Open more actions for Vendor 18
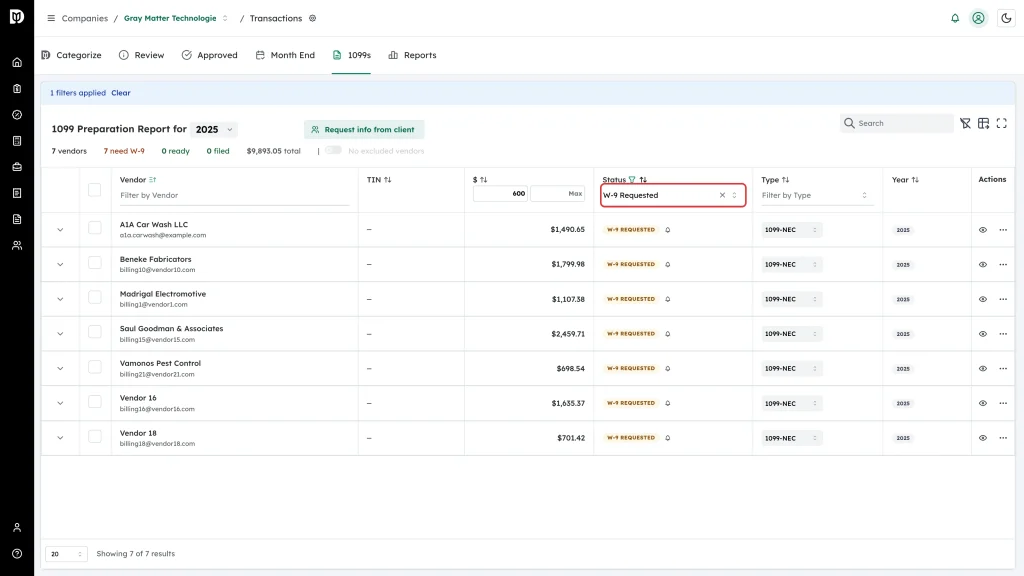Image resolution: width=1024 pixels, height=576 pixels. (1003, 438)
